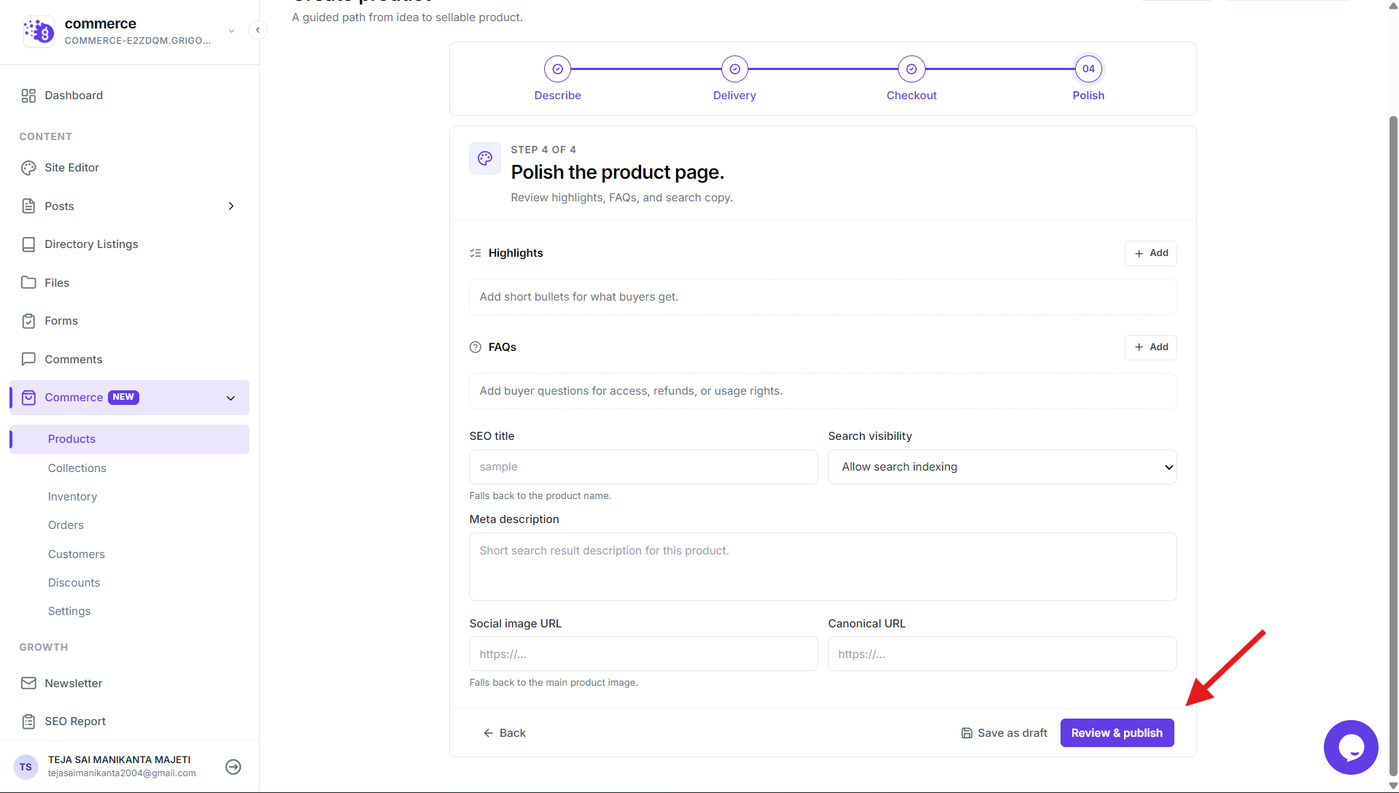The height and width of the screenshot is (793, 1399).
Task: Open Collections in the Commerce submenu
Action: tap(77, 468)
